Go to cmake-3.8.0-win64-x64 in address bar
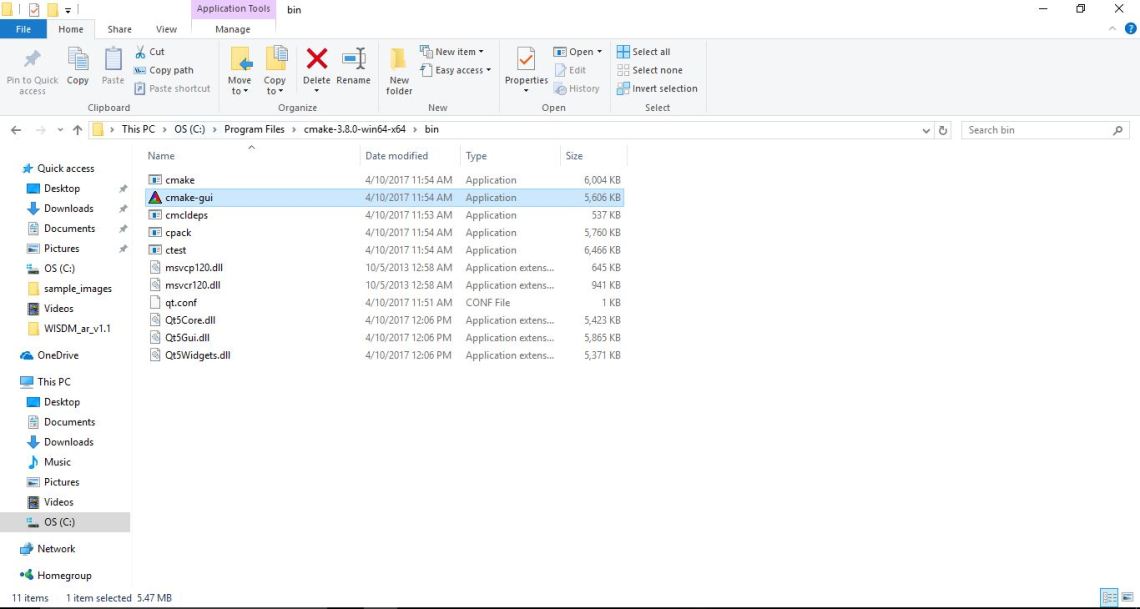The height and width of the screenshot is (609, 1140). click(x=355, y=129)
